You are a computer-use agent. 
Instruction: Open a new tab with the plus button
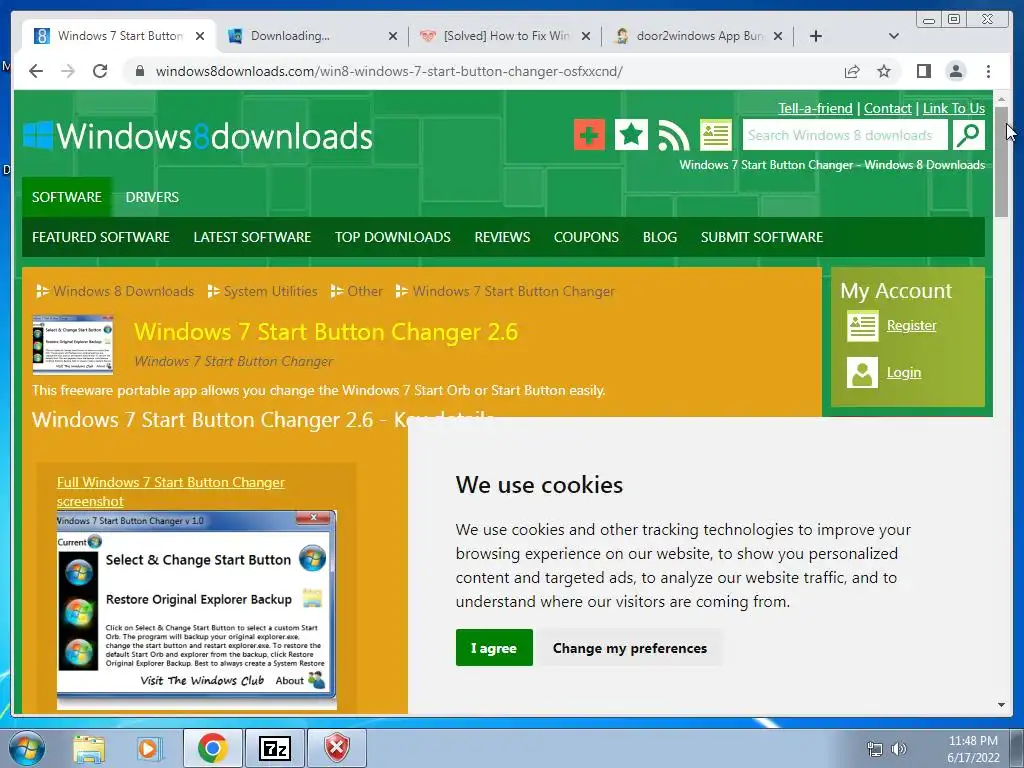(816, 36)
